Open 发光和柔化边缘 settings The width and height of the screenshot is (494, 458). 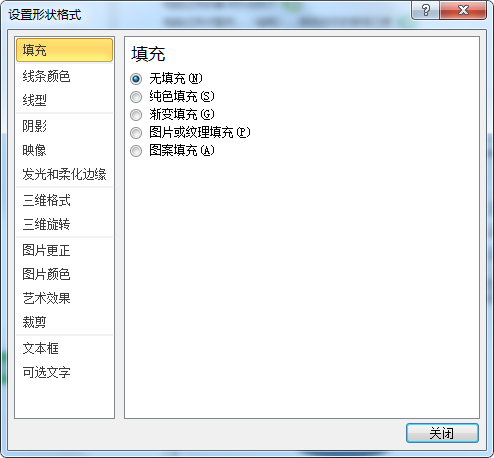64,174
